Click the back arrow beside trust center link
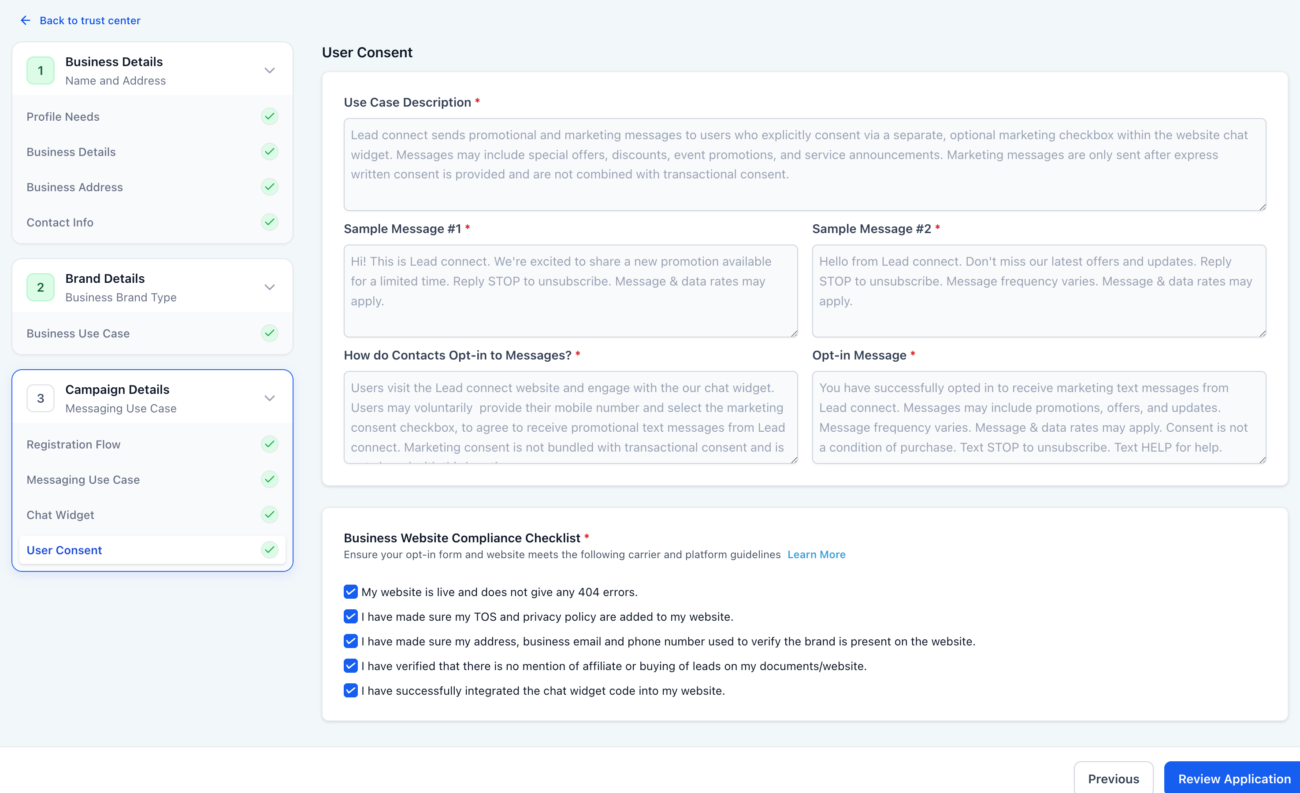 pyautogui.click(x=25, y=20)
